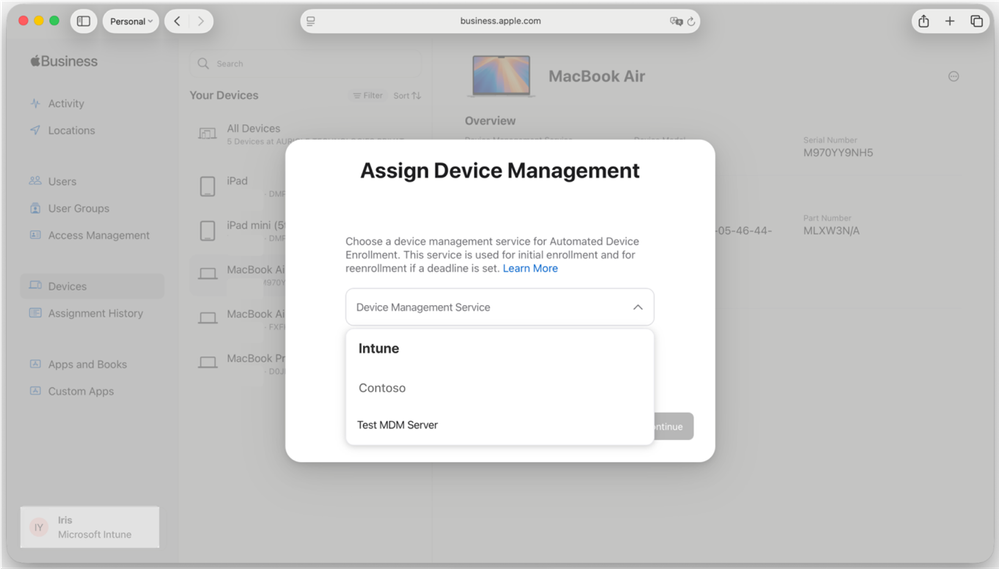Screen dimensions: 999x569
Task: Open a new tab with plus icon
Action: point(949,21)
